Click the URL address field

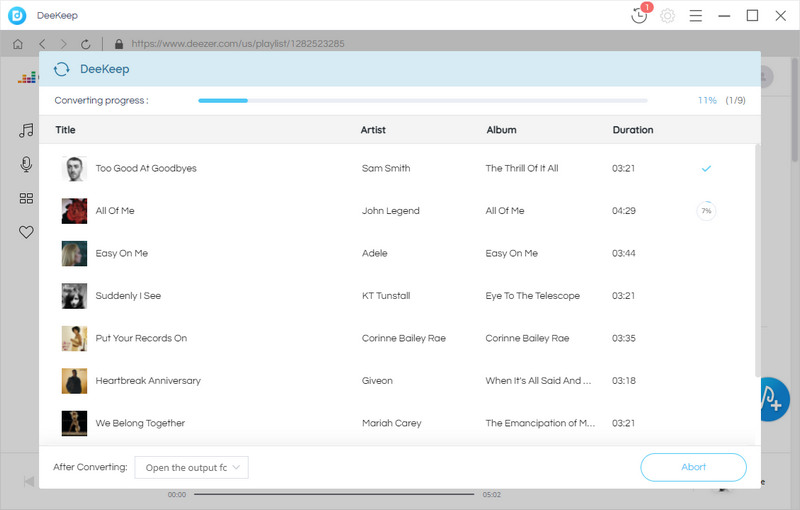(238, 44)
